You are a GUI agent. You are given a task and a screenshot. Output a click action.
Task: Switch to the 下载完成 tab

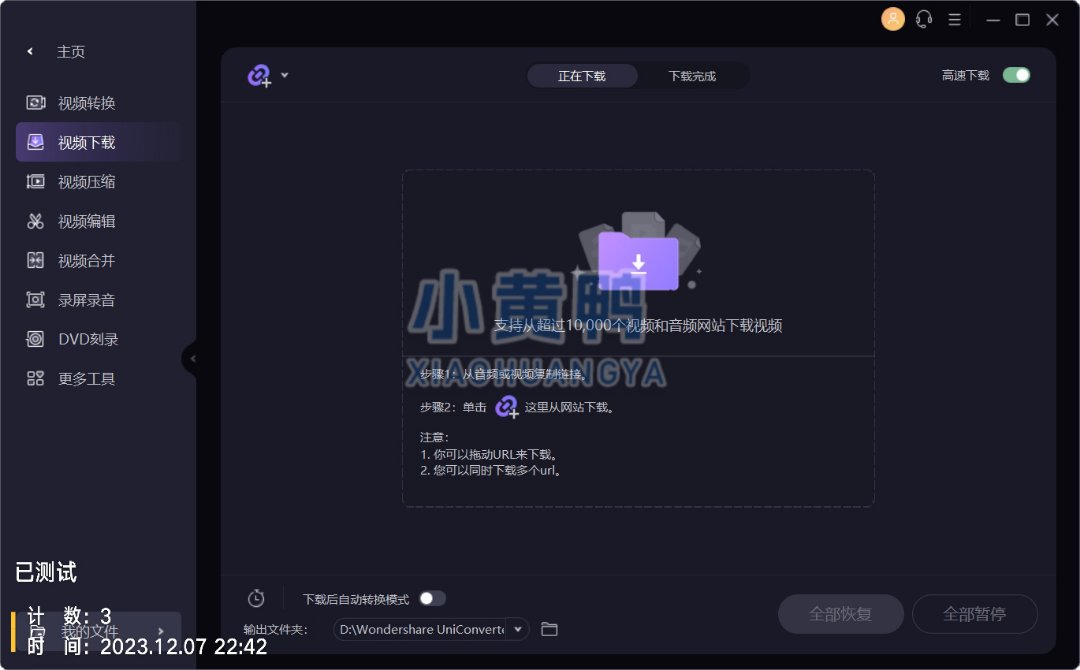coord(692,76)
